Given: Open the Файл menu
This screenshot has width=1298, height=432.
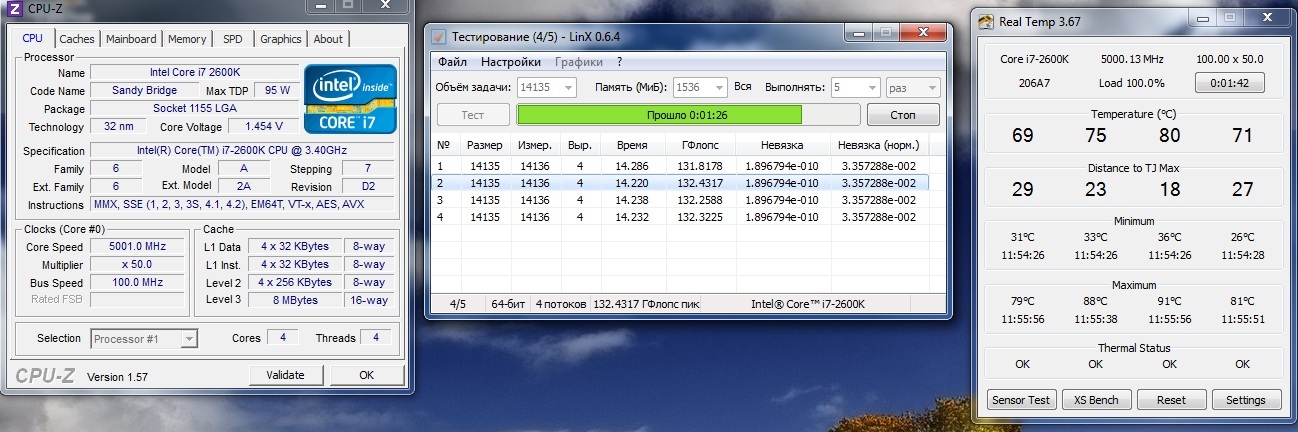Looking at the screenshot, I should pyautogui.click(x=453, y=62).
